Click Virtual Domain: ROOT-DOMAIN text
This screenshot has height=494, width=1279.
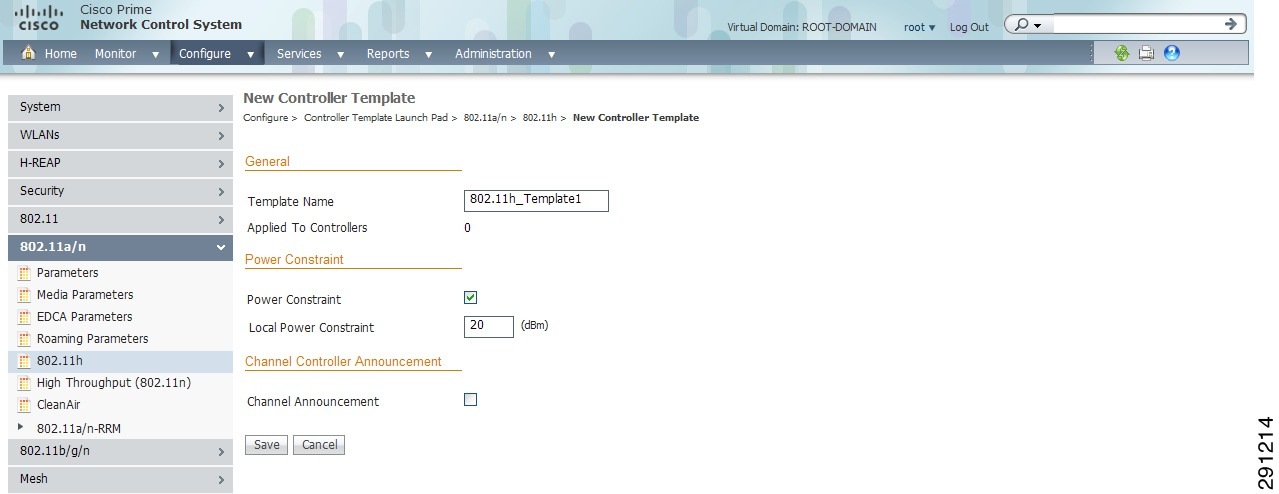(802, 27)
